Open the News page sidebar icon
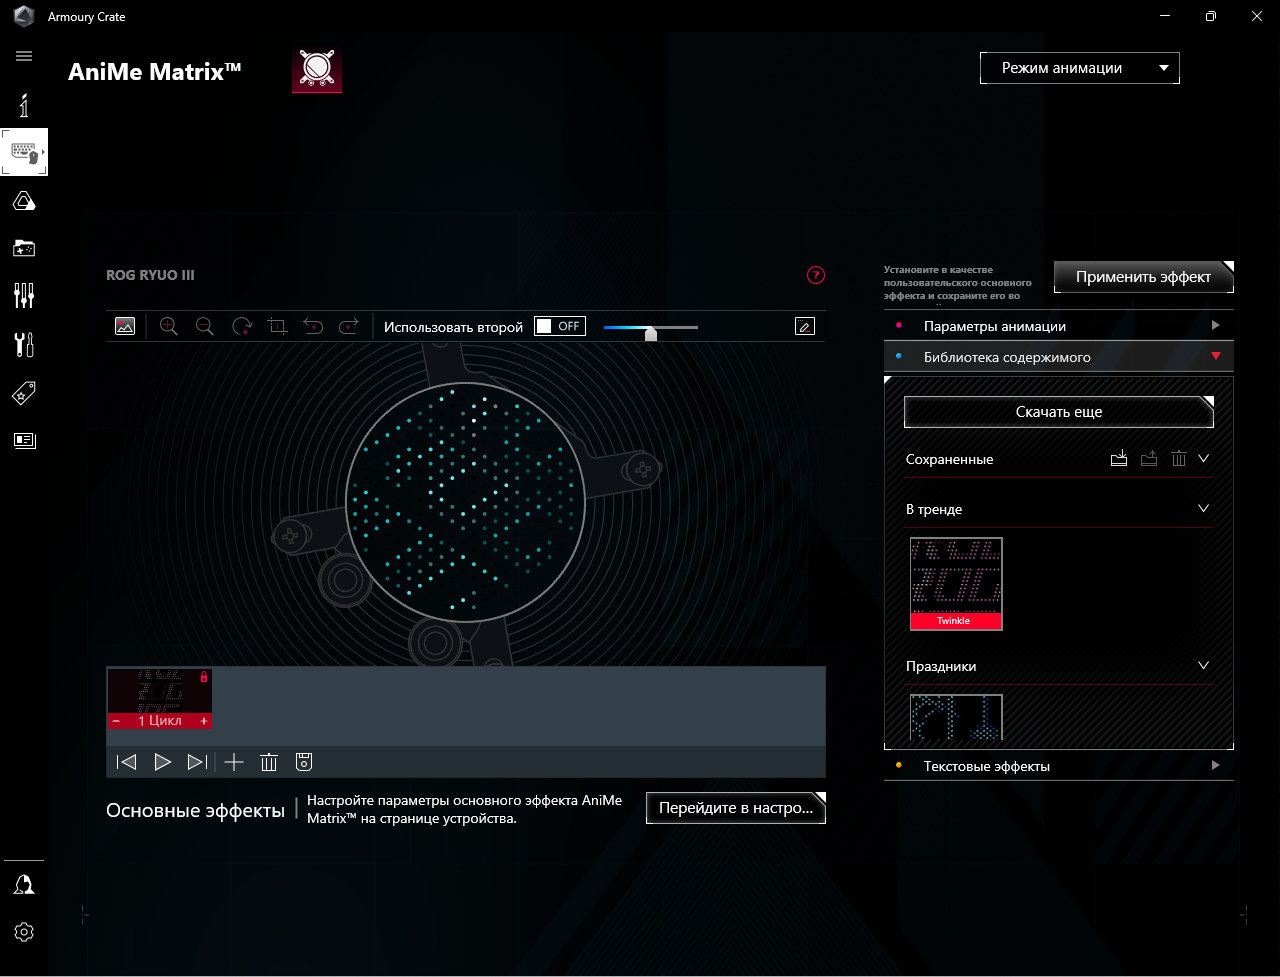Viewport: 1280px width, 977px height. (x=24, y=440)
